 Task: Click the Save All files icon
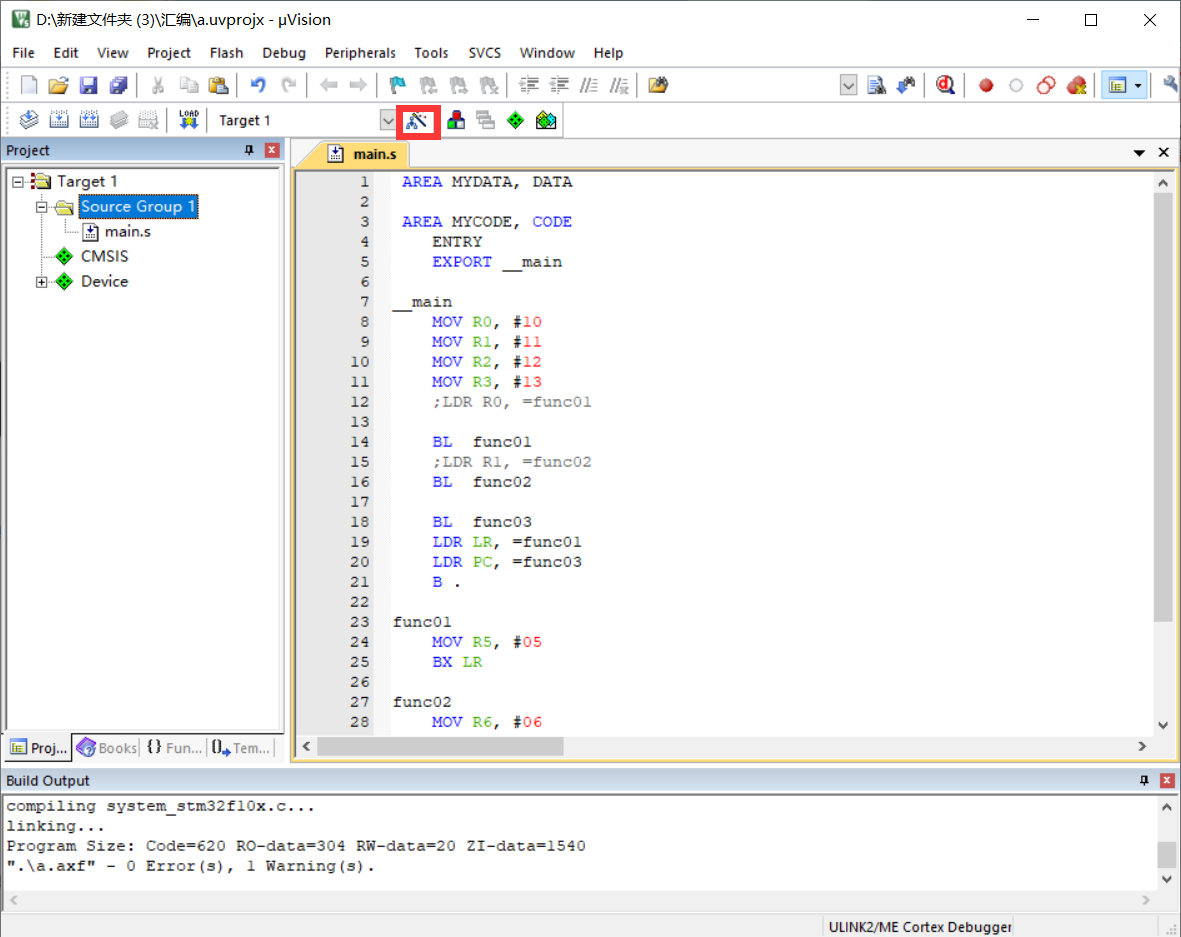pos(119,85)
